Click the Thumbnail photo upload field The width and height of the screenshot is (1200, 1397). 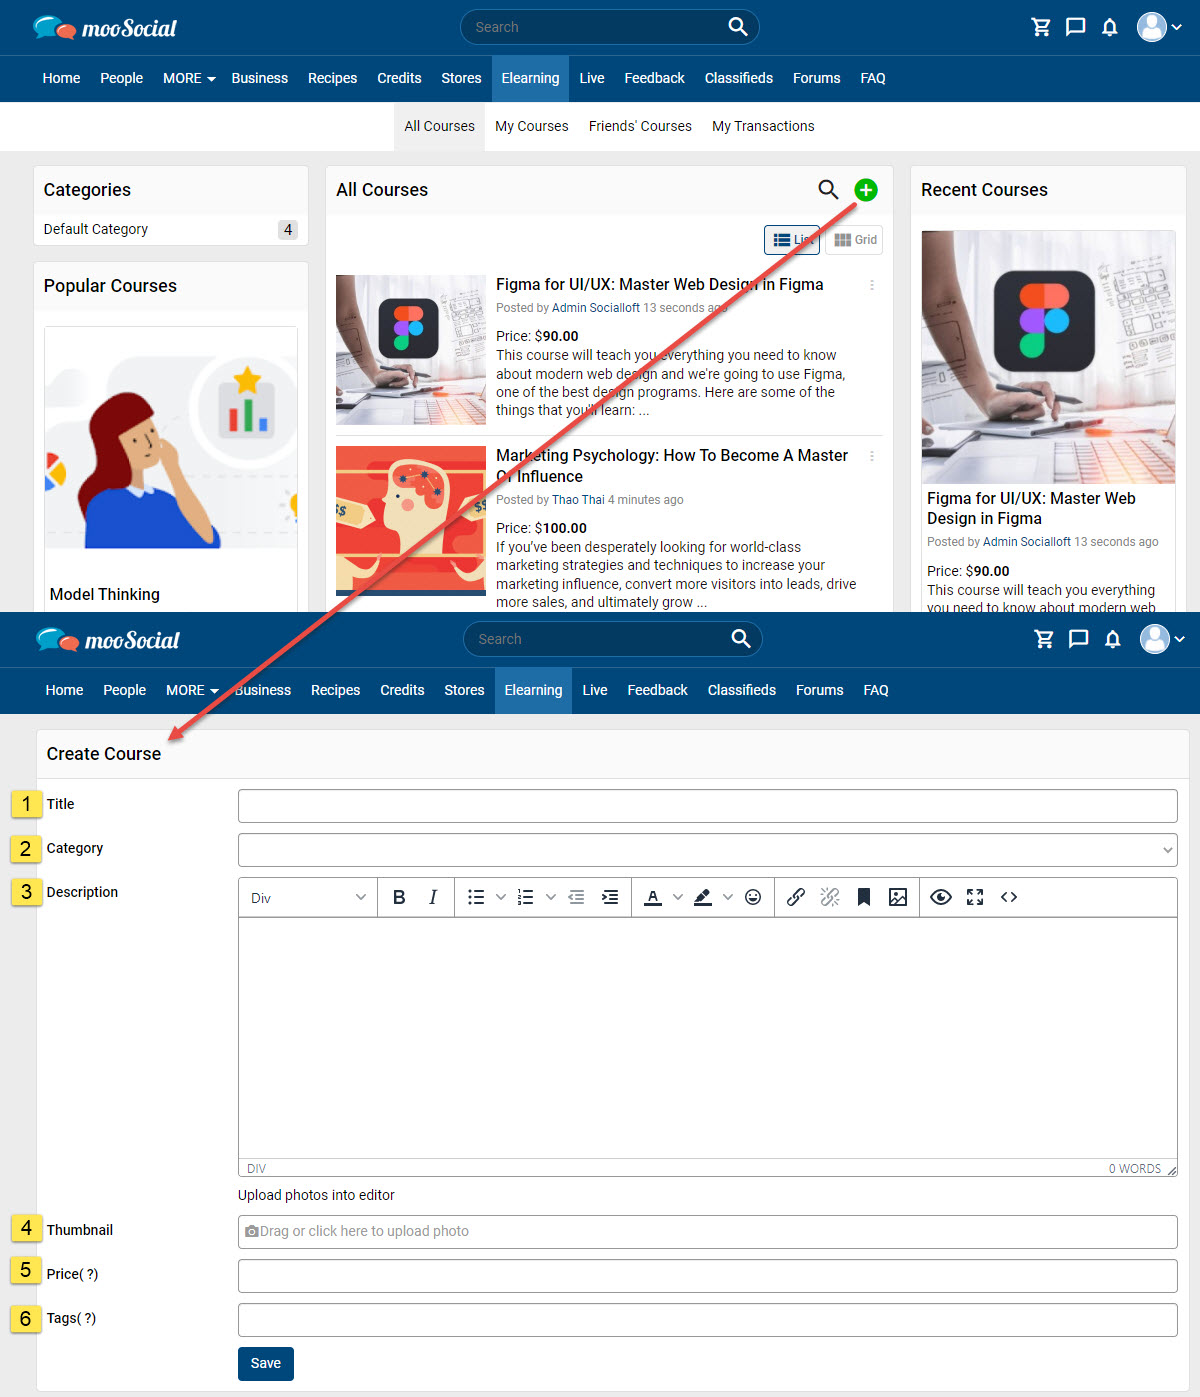coord(707,1232)
